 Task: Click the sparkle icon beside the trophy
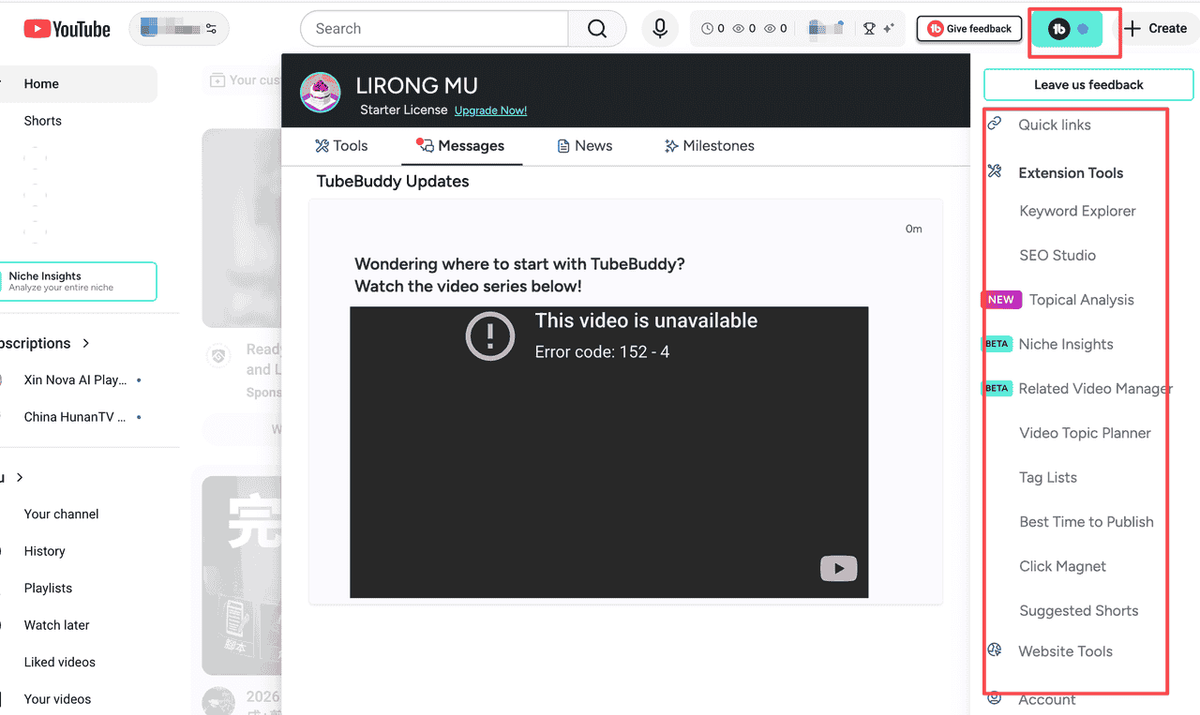pyautogui.click(x=888, y=29)
